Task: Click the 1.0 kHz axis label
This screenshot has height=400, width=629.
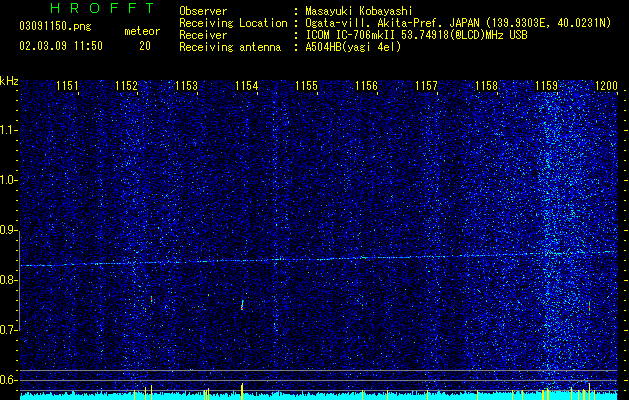Action: pyautogui.click(x=9, y=180)
